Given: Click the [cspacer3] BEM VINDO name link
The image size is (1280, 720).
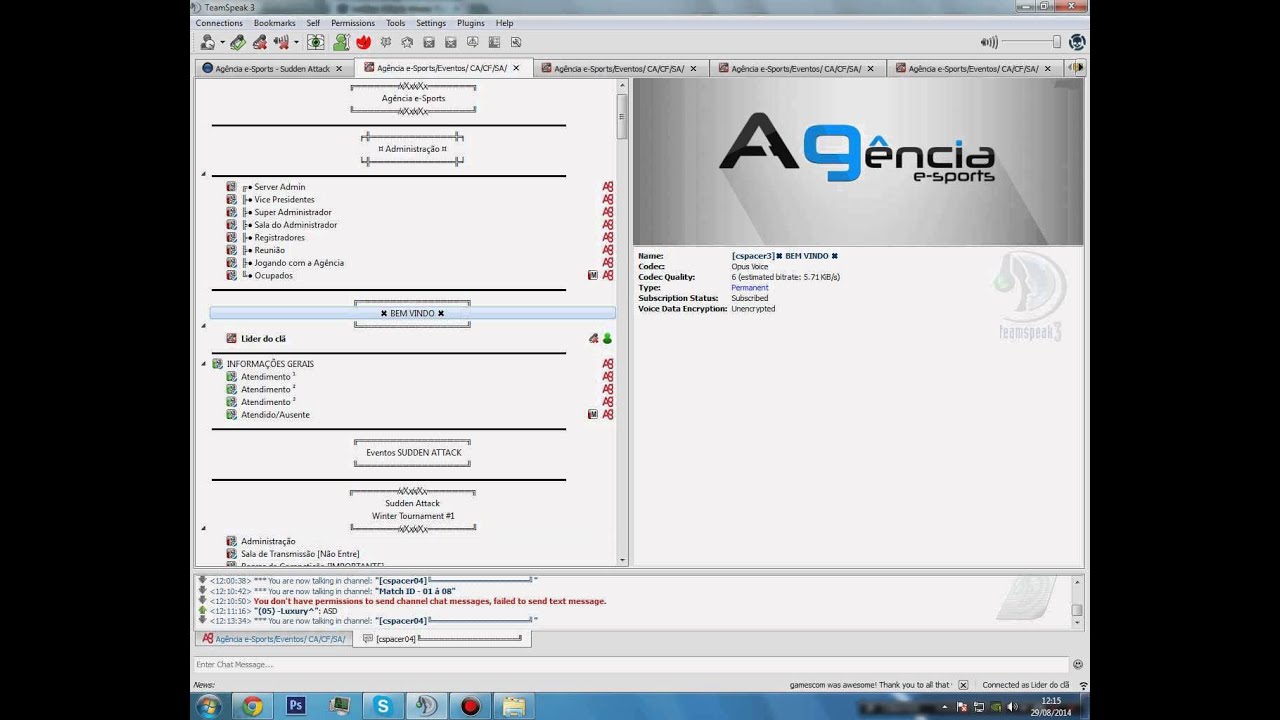Looking at the screenshot, I should click(x=785, y=256).
